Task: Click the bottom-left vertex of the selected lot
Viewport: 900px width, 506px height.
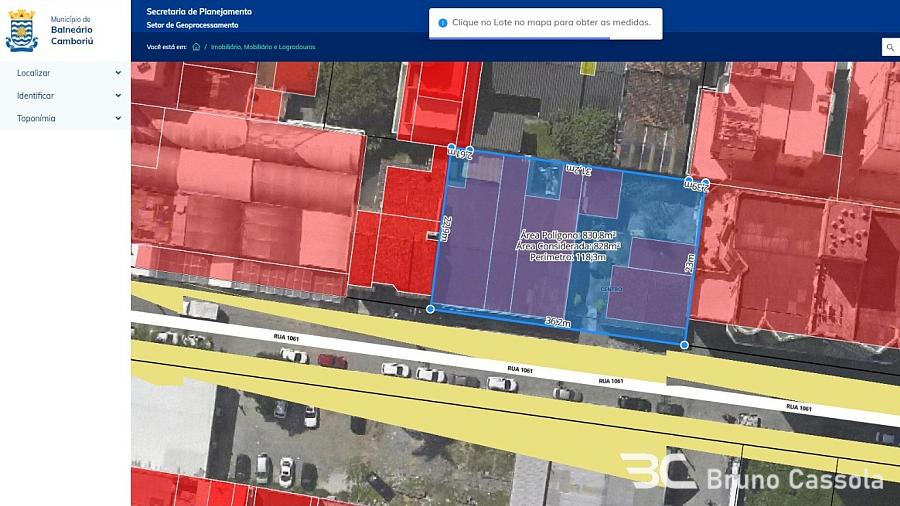Action: point(431,309)
